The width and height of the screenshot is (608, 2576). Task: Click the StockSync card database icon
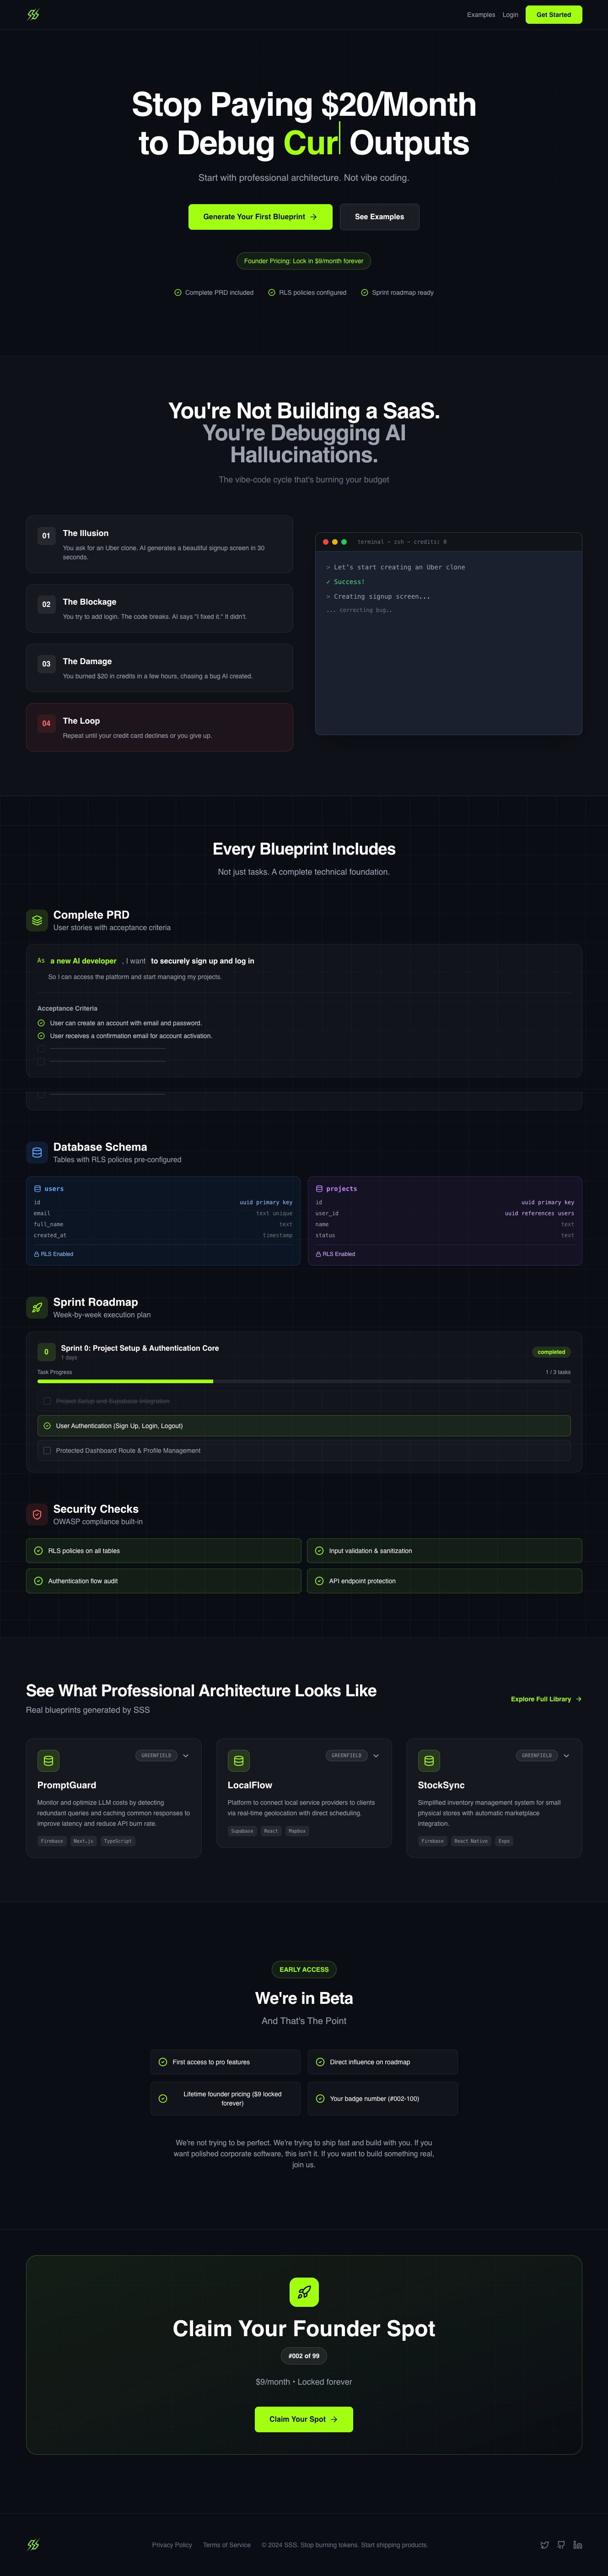tap(429, 1760)
